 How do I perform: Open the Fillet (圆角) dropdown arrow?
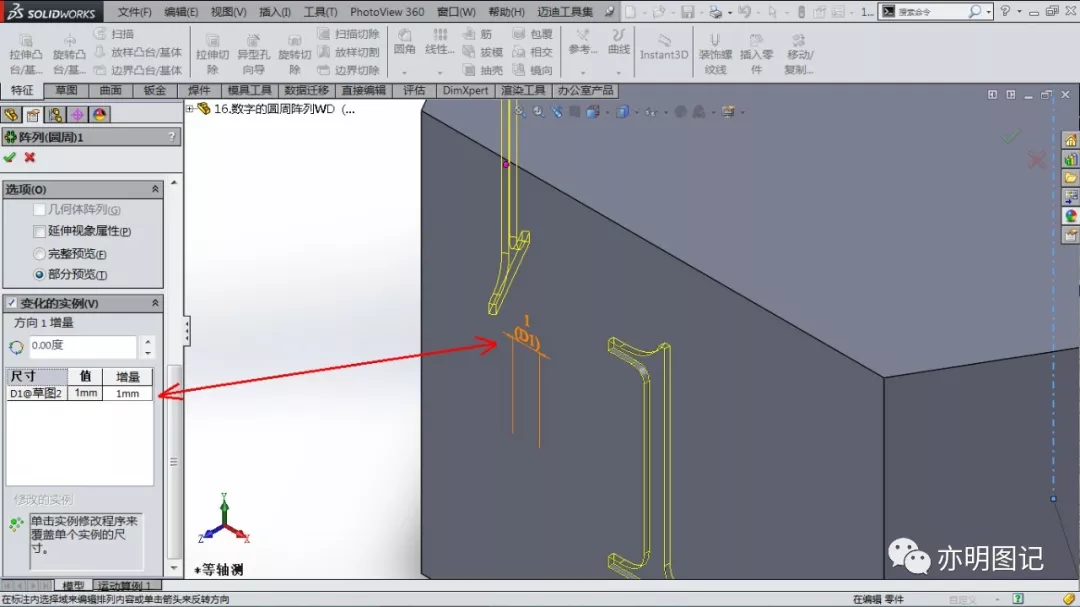pos(404,72)
